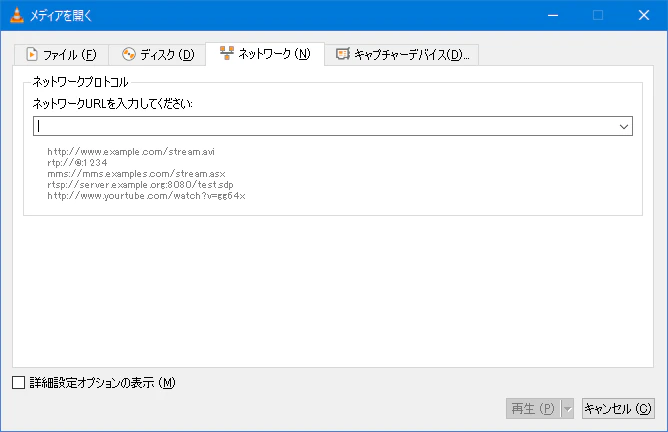The image size is (668, 432).
Task: Minimize the メディアを開く dialog
Action: [x=553, y=15]
